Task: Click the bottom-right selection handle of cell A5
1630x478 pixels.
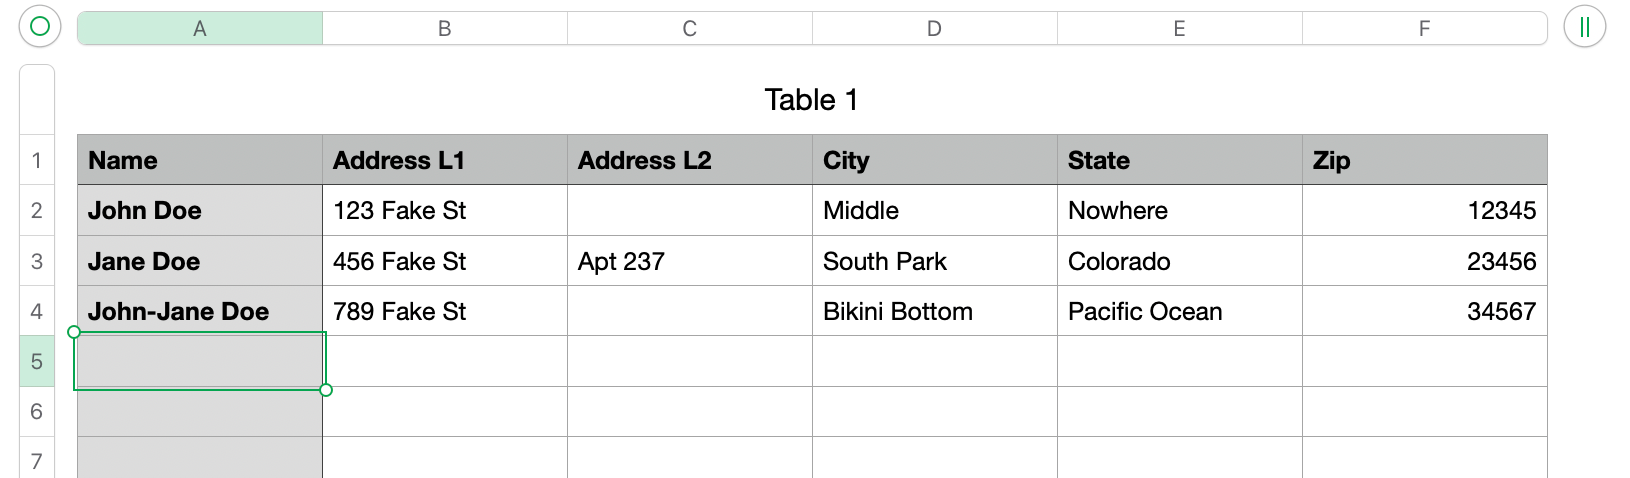Action: [x=326, y=390]
